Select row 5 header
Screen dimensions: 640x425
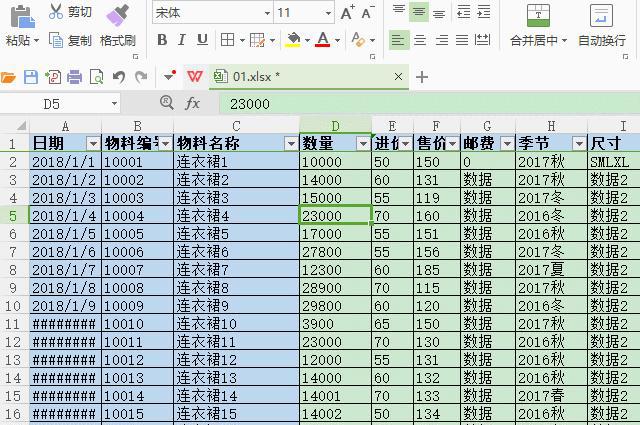(13, 216)
